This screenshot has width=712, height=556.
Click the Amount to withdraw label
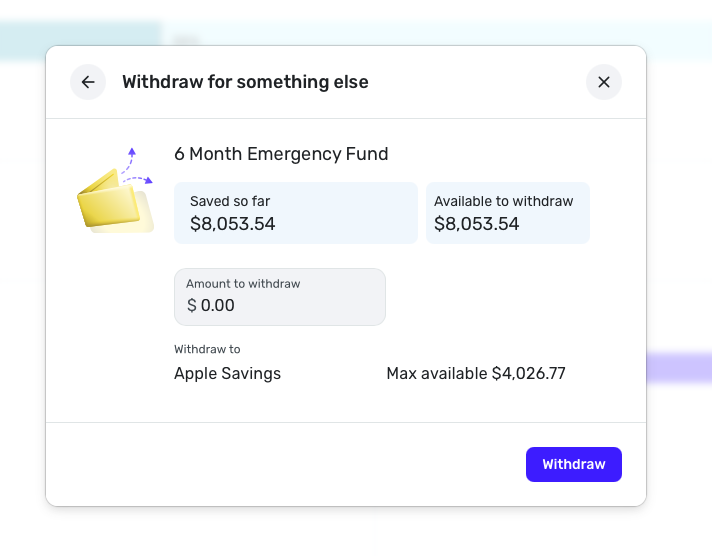[x=243, y=284]
